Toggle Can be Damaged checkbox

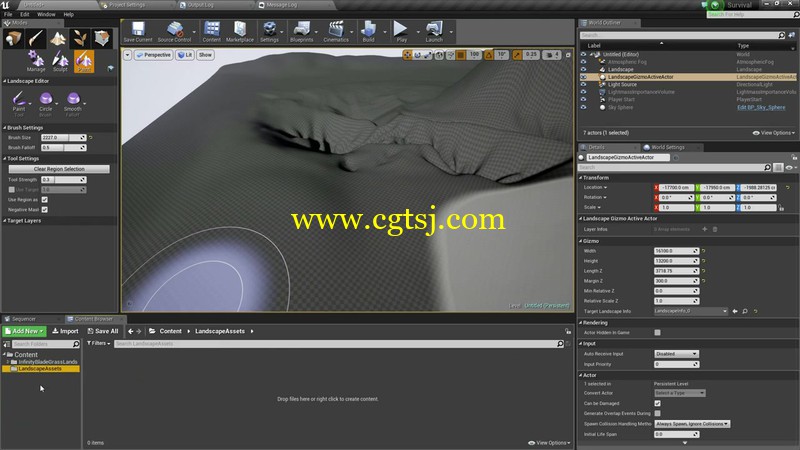[x=657, y=404]
